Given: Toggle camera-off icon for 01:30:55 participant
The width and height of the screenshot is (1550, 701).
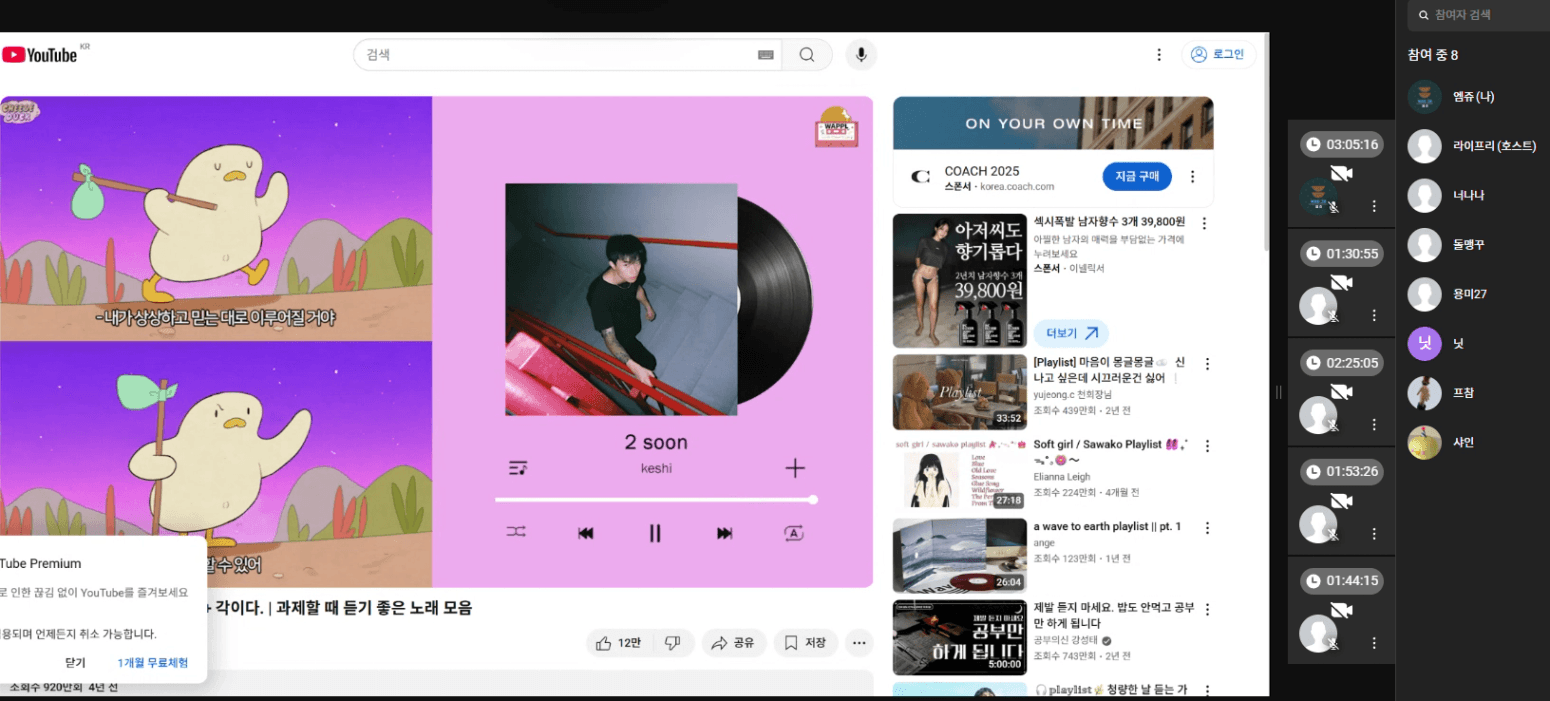Looking at the screenshot, I should tap(1341, 283).
